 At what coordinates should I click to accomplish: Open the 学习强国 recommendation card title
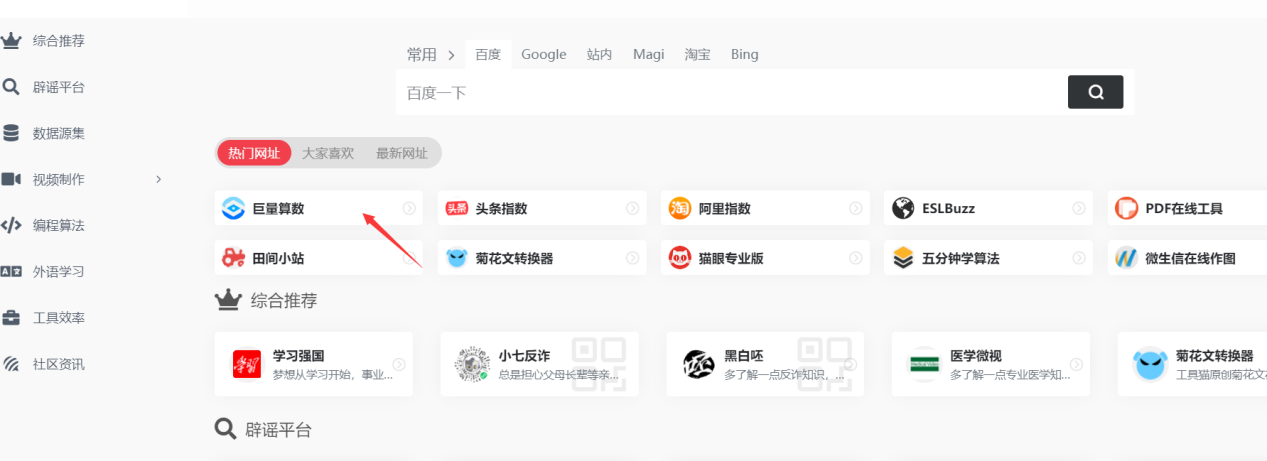[298, 355]
